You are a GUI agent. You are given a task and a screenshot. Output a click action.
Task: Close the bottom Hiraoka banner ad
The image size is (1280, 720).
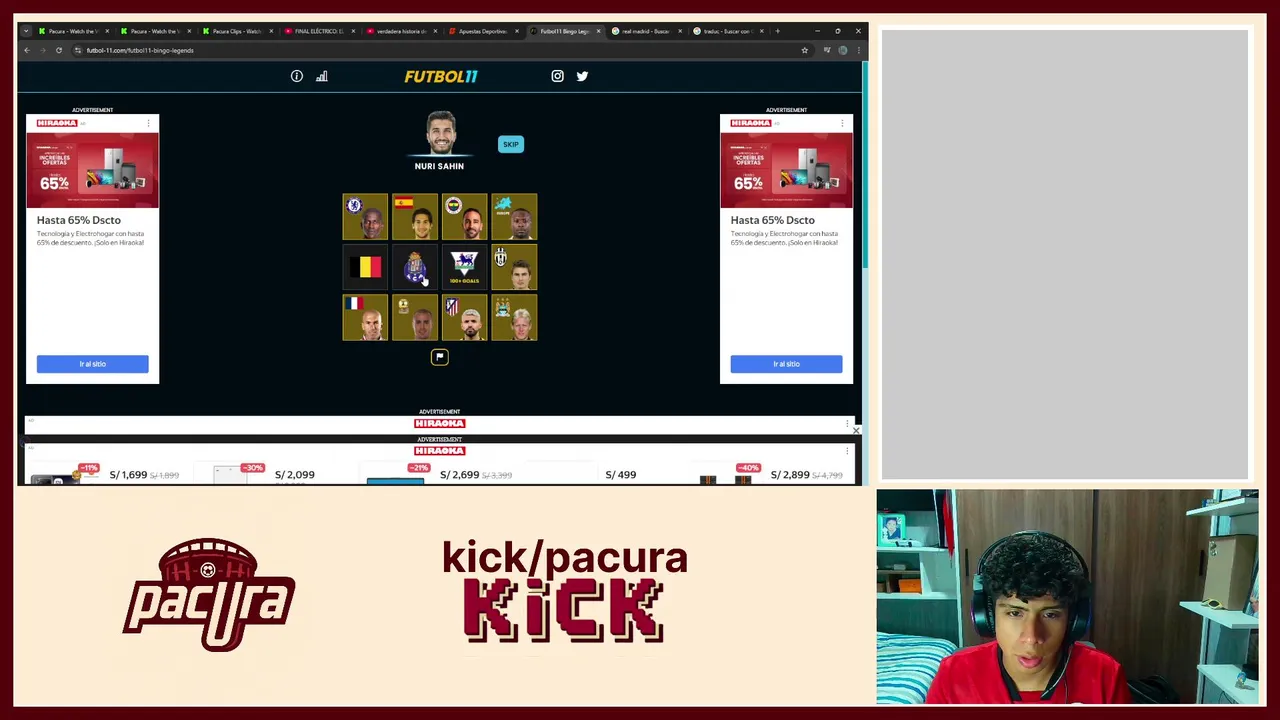coord(856,430)
